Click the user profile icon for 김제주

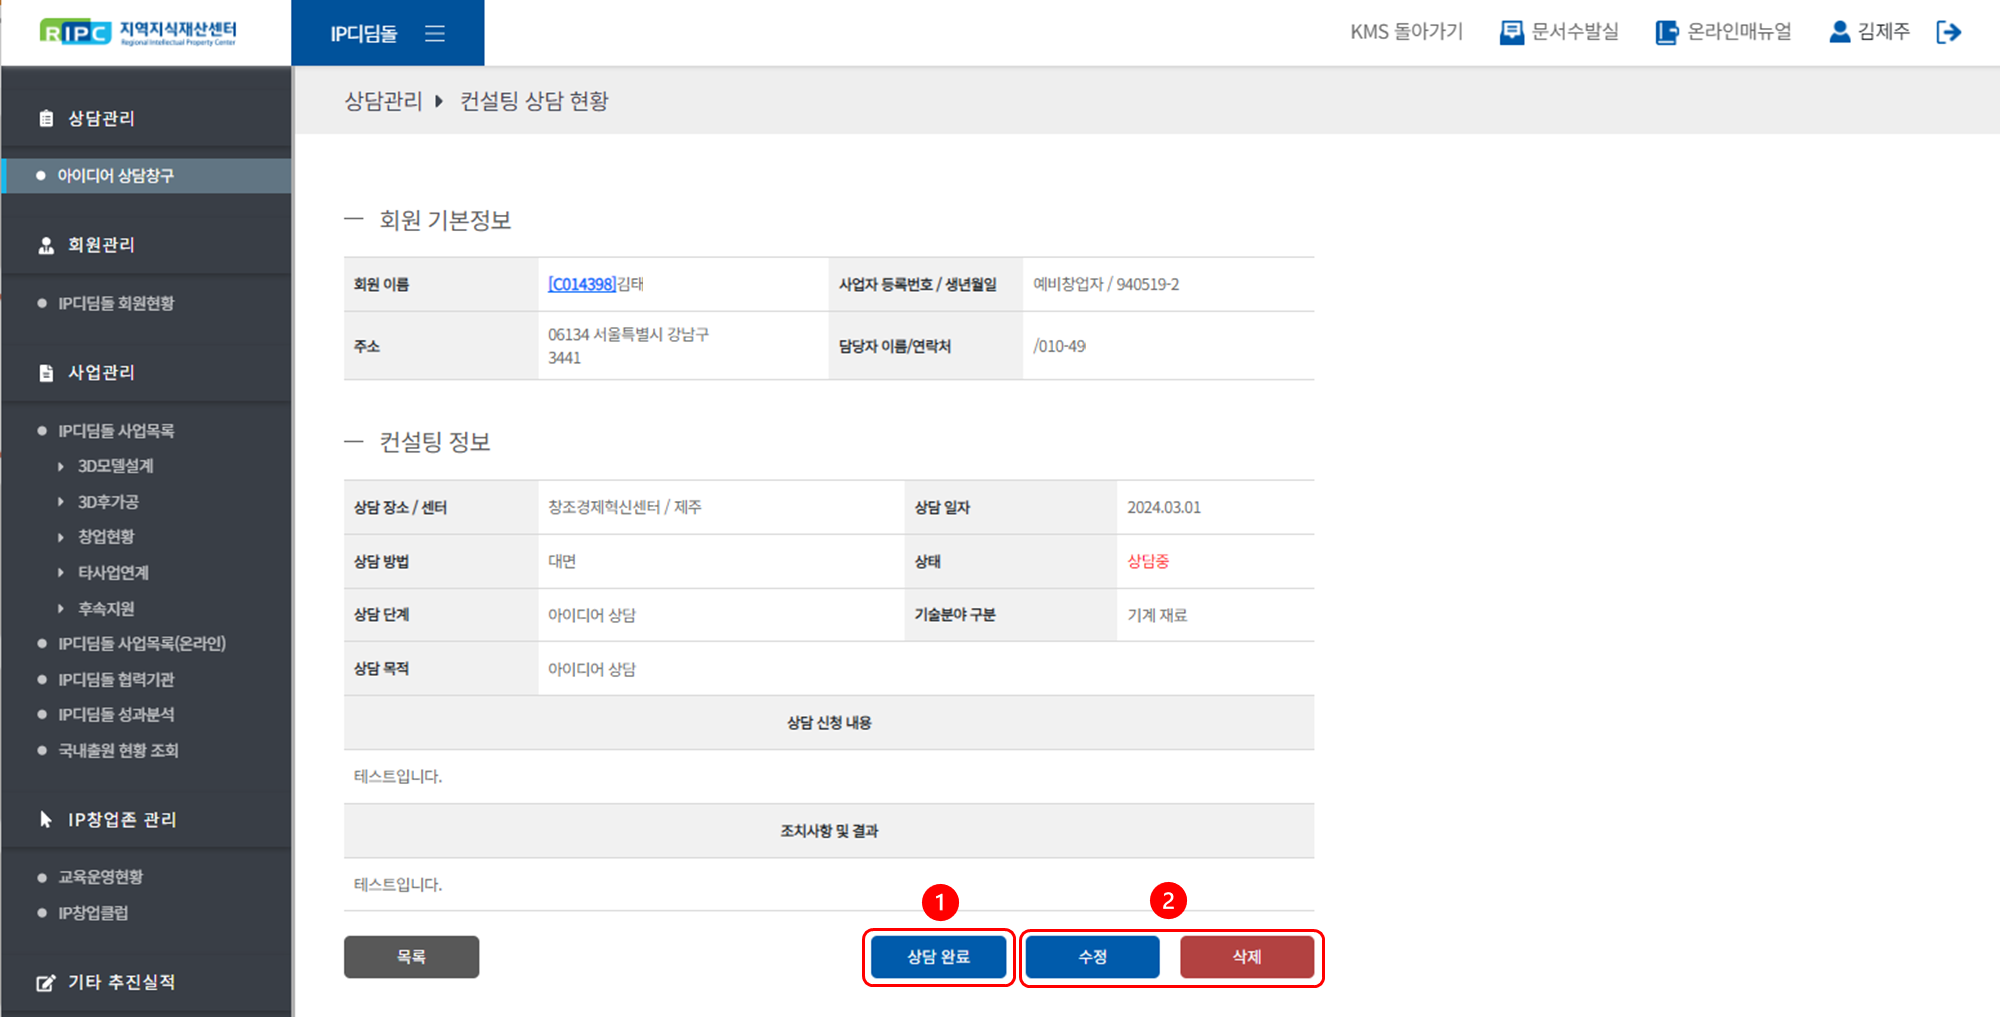[1839, 32]
